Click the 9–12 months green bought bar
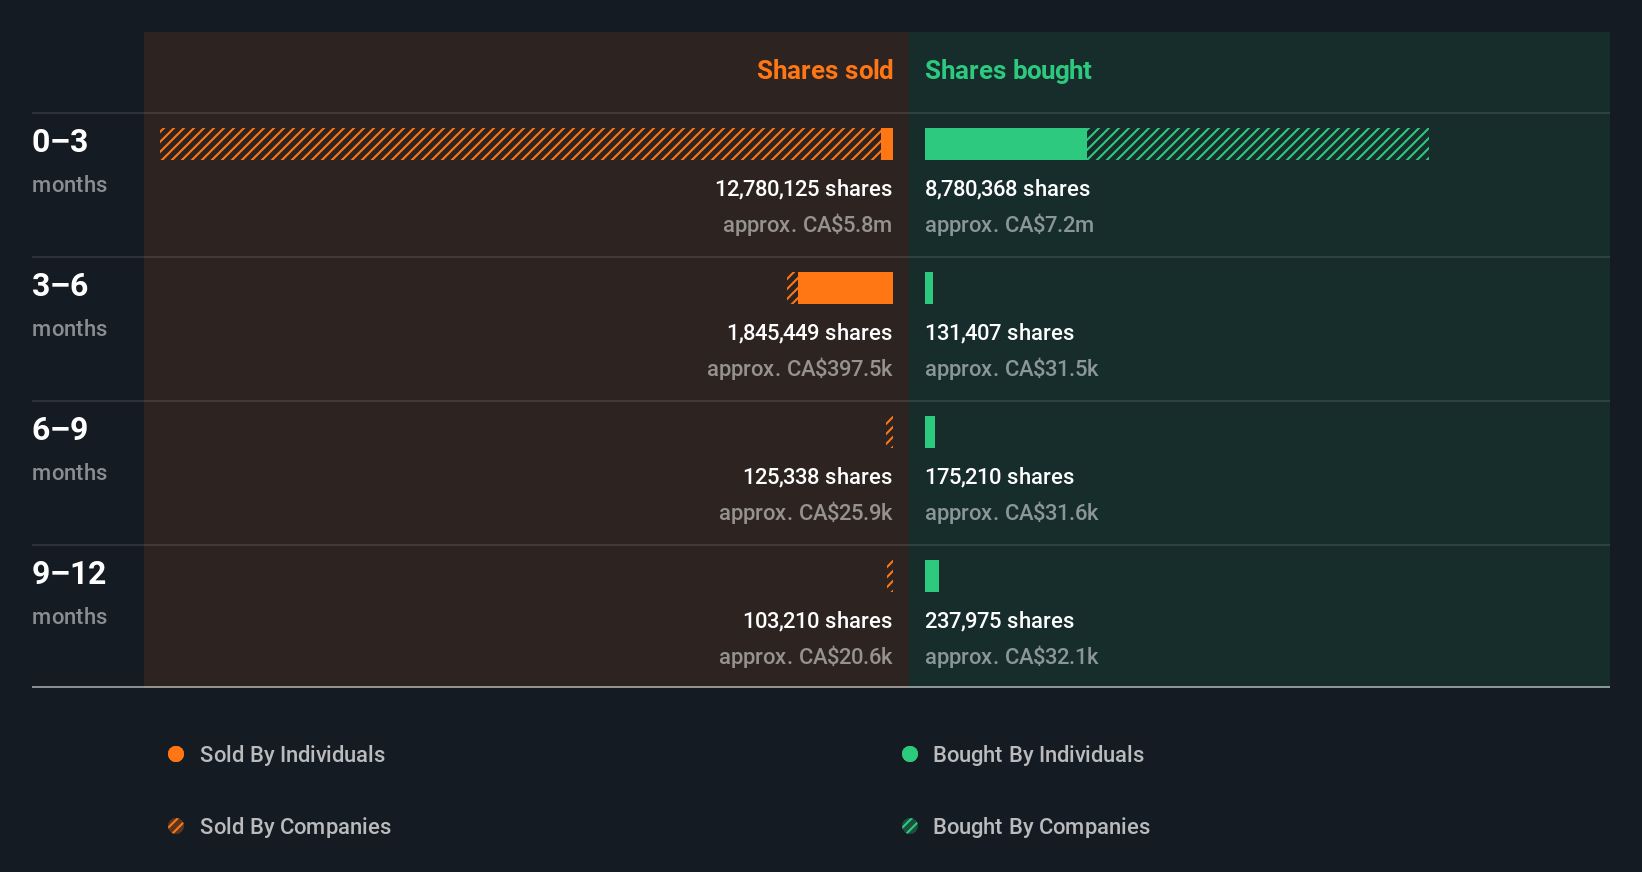Image resolution: width=1642 pixels, height=872 pixels. pyautogui.click(x=932, y=576)
